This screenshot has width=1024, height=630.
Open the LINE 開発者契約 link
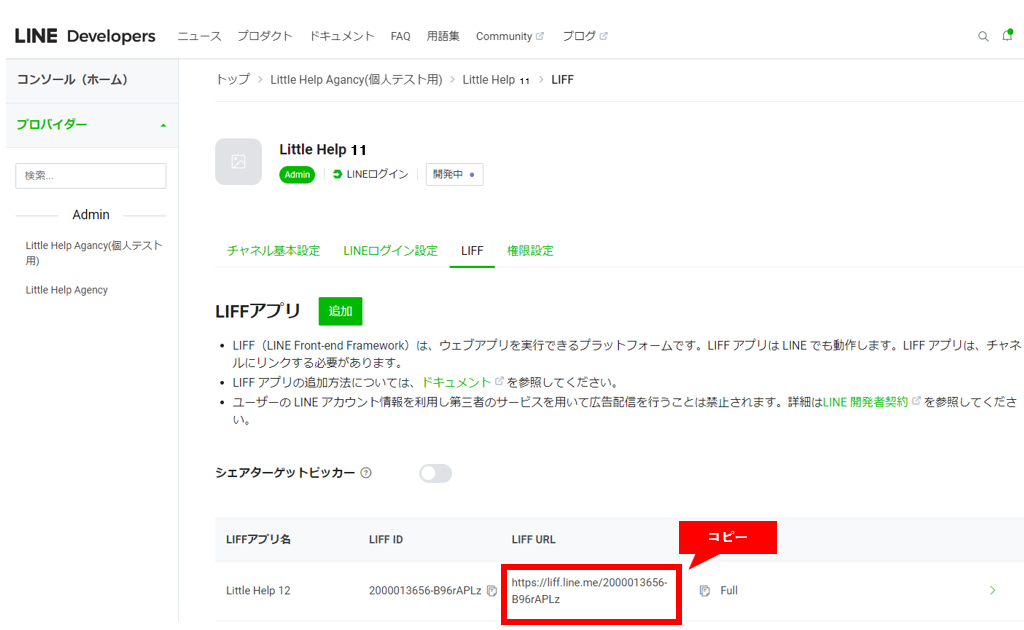click(x=865, y=402)
